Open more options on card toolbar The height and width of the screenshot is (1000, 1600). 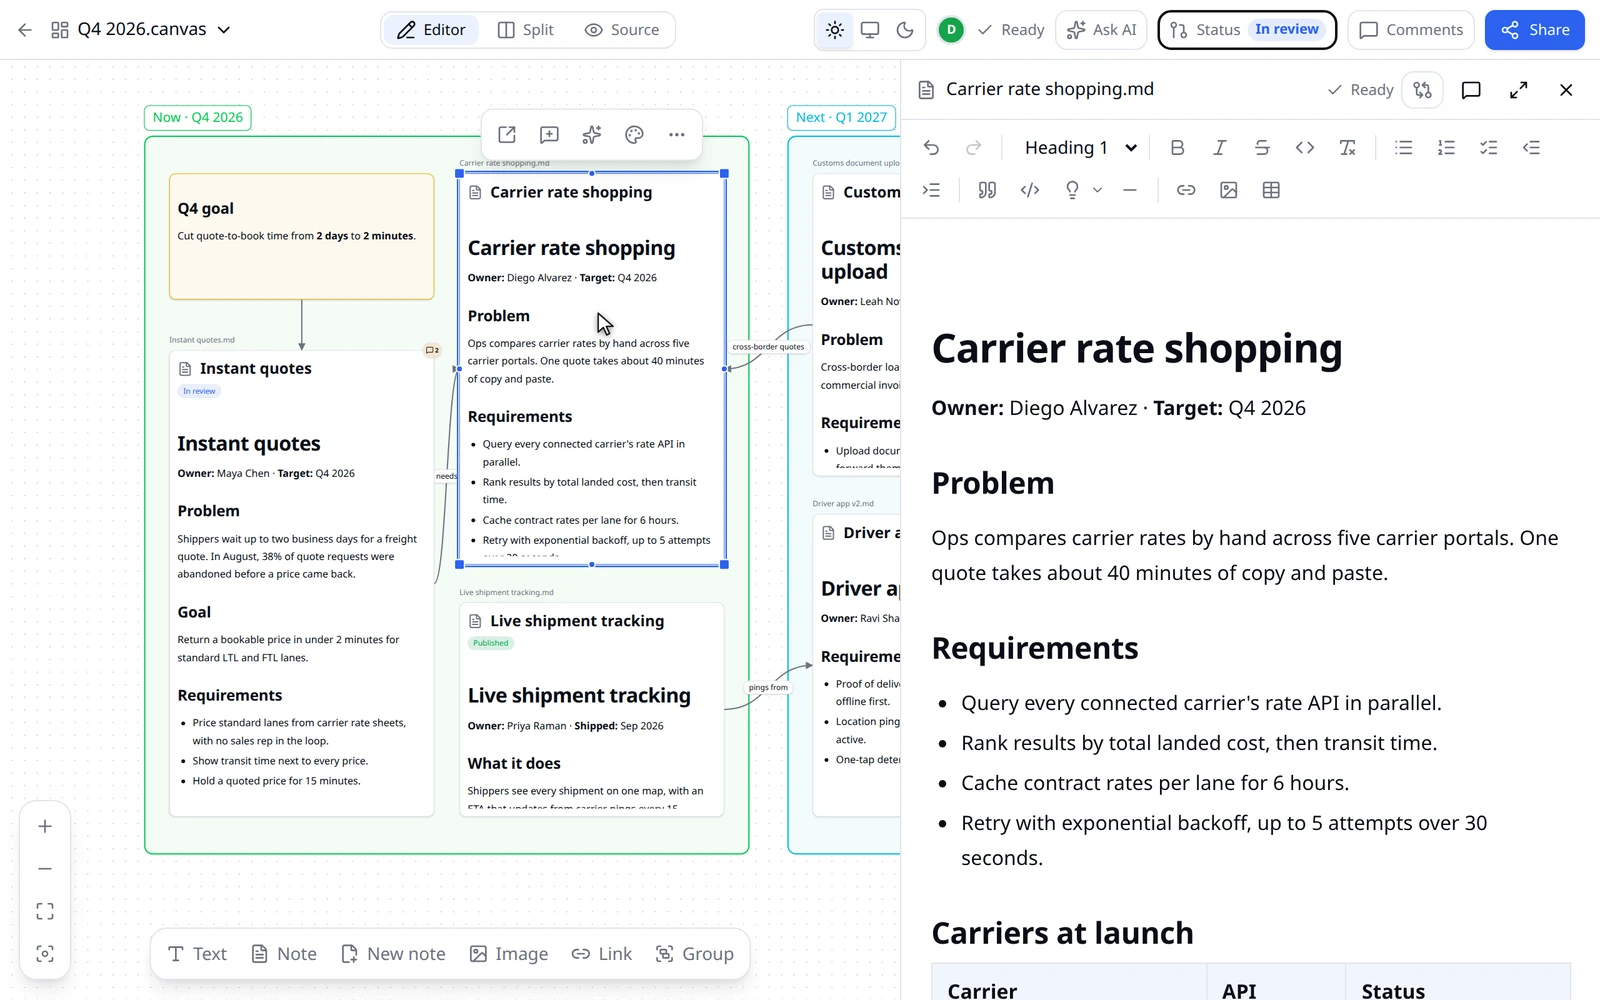pos(677,135)
